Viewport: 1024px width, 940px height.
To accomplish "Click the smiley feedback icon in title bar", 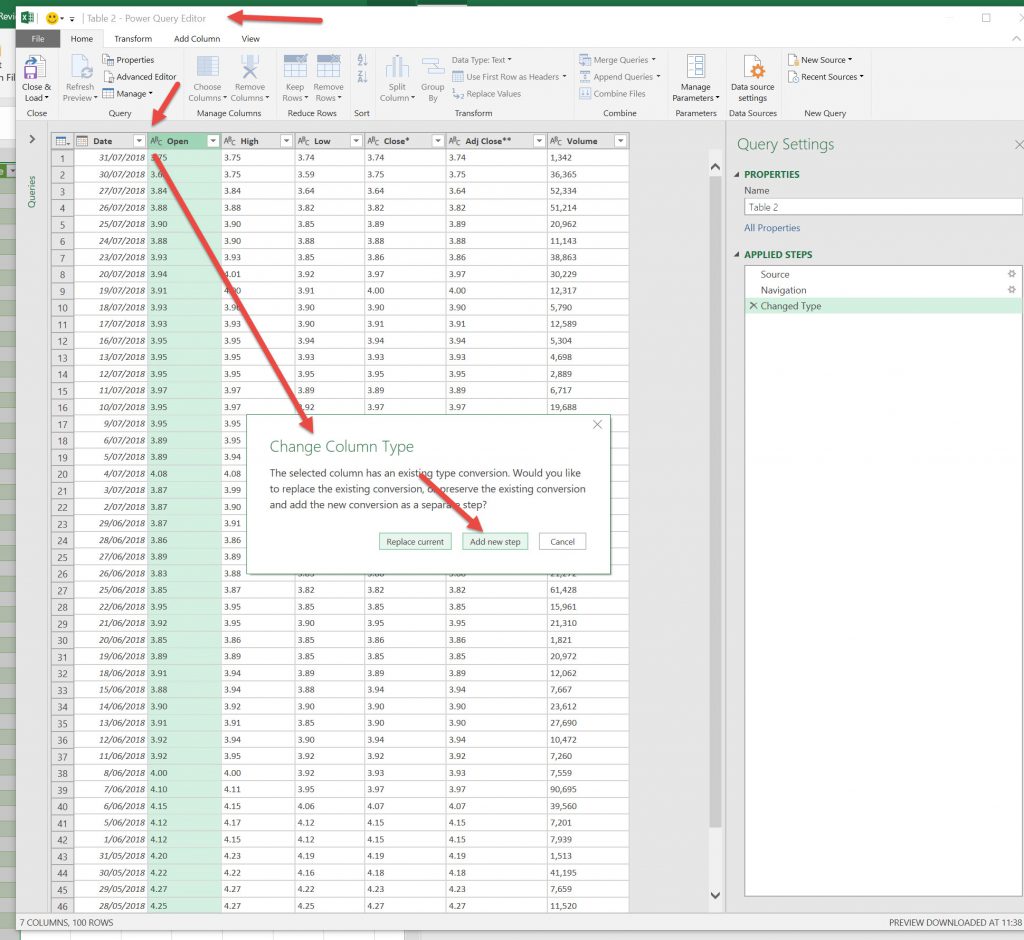I will 52,18.
